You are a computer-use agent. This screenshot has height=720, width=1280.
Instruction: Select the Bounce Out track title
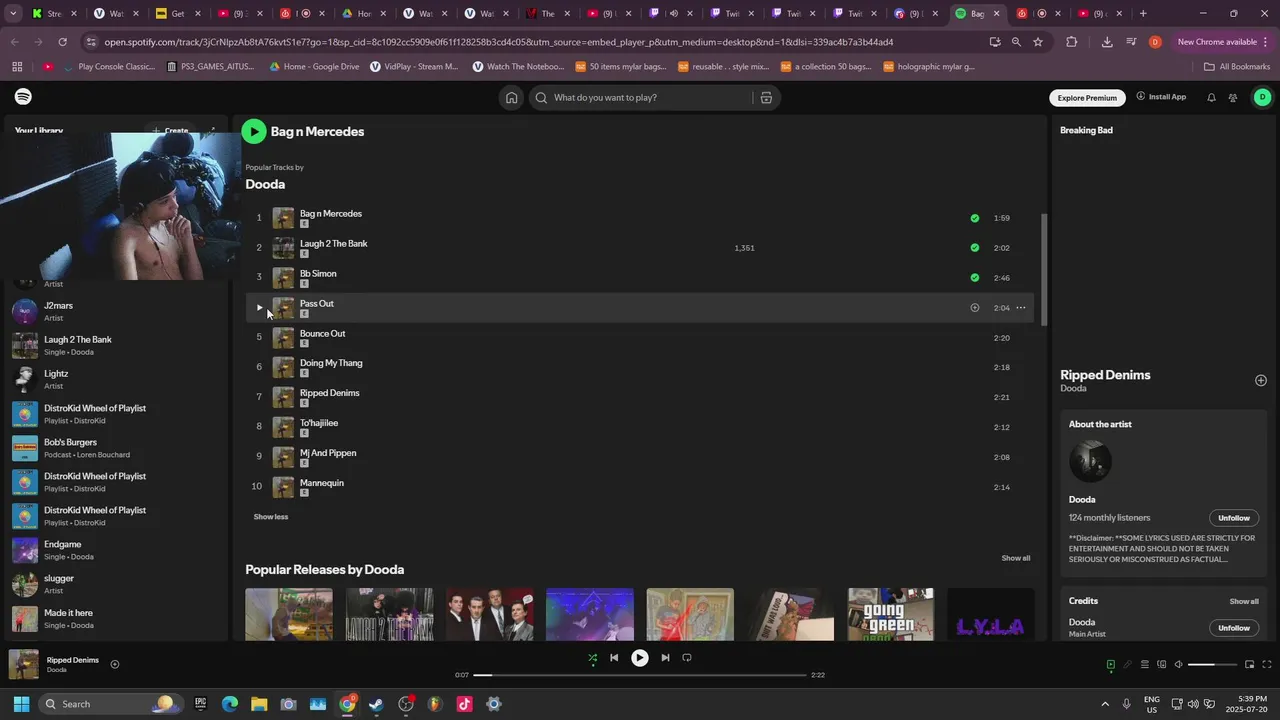(x=322, y=333)
